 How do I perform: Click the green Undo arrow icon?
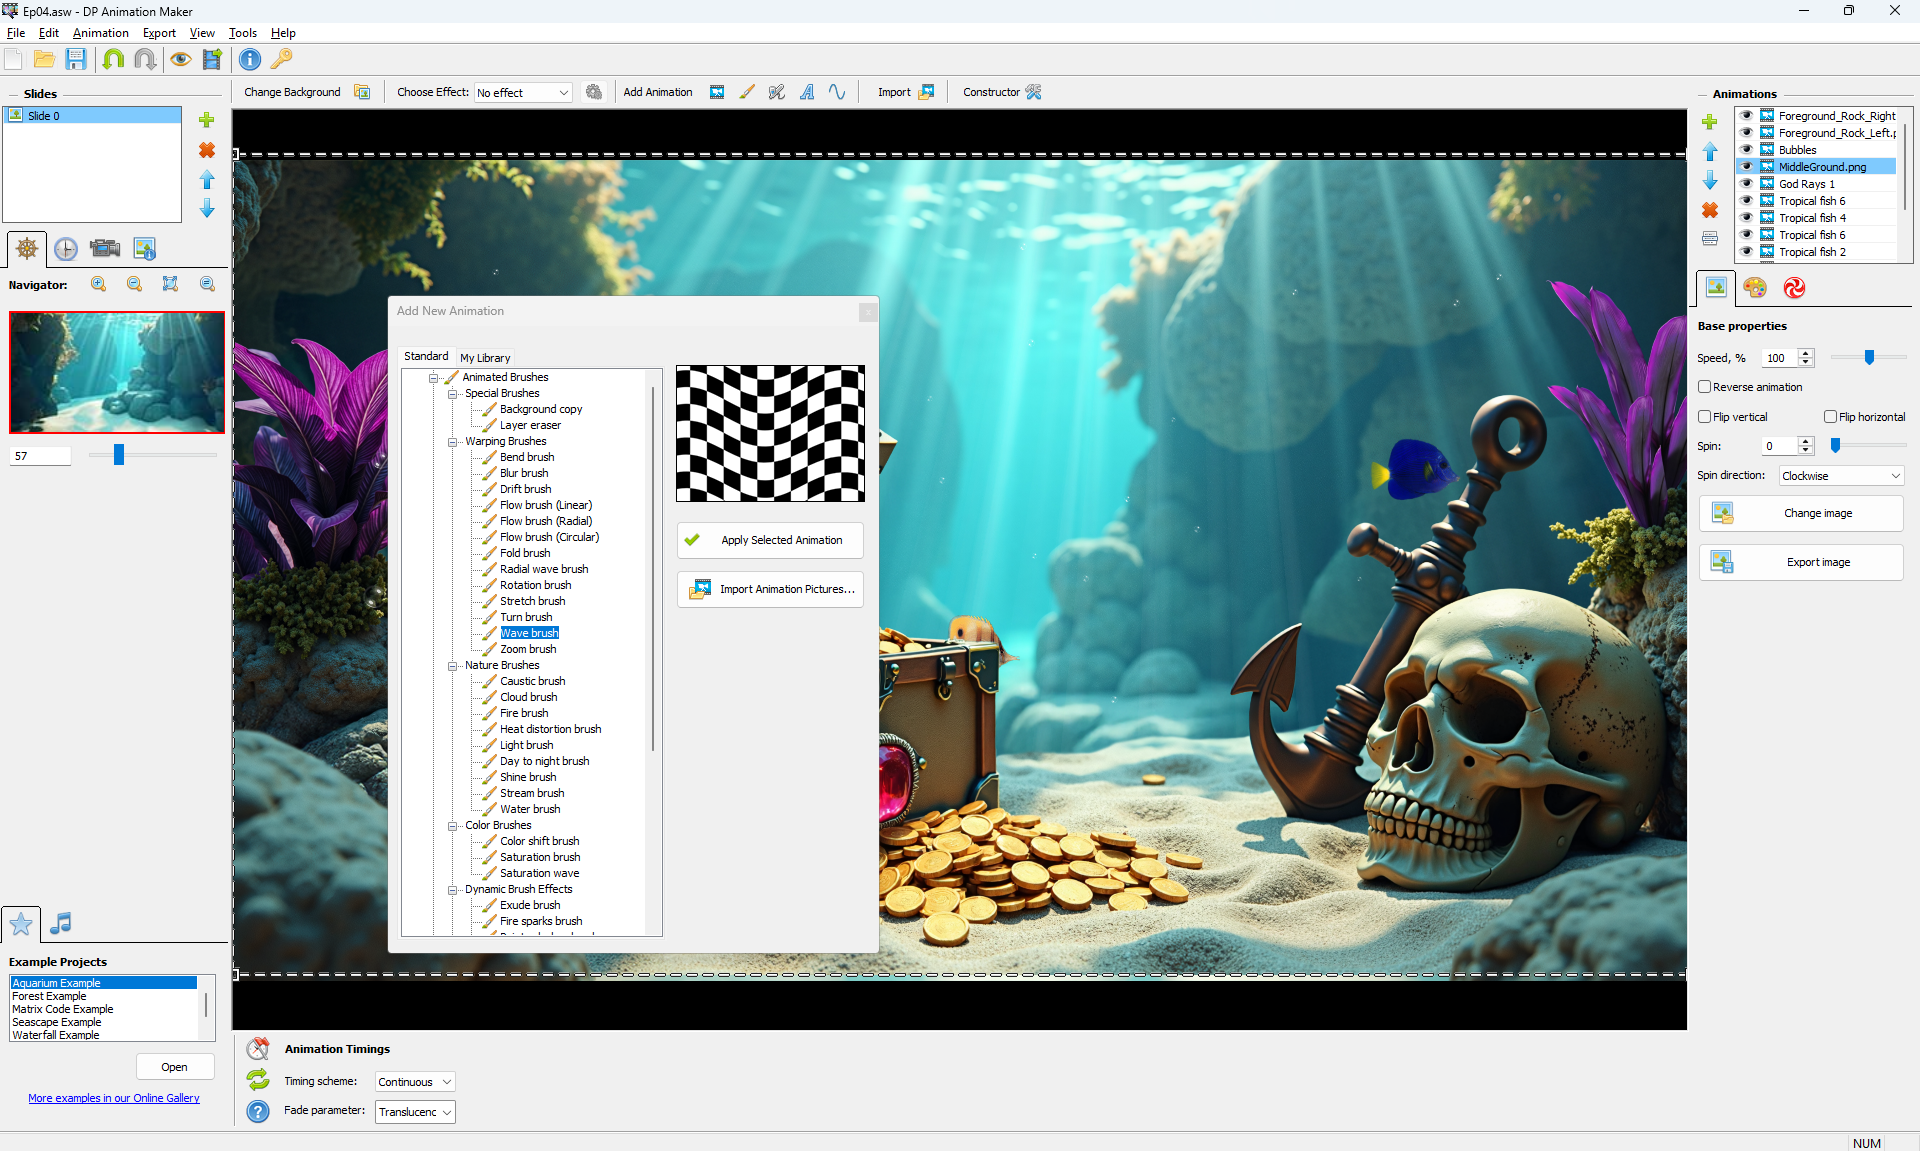pos(113,59)
